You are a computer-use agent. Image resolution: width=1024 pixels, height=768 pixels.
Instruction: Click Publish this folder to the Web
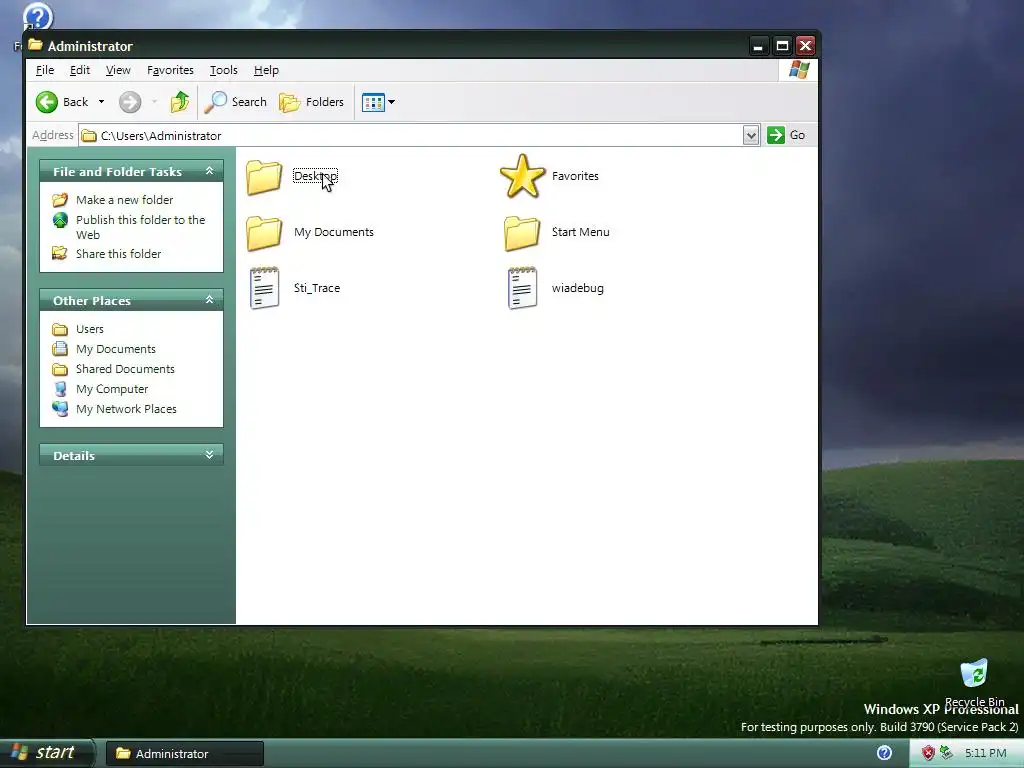coord(140,227)
